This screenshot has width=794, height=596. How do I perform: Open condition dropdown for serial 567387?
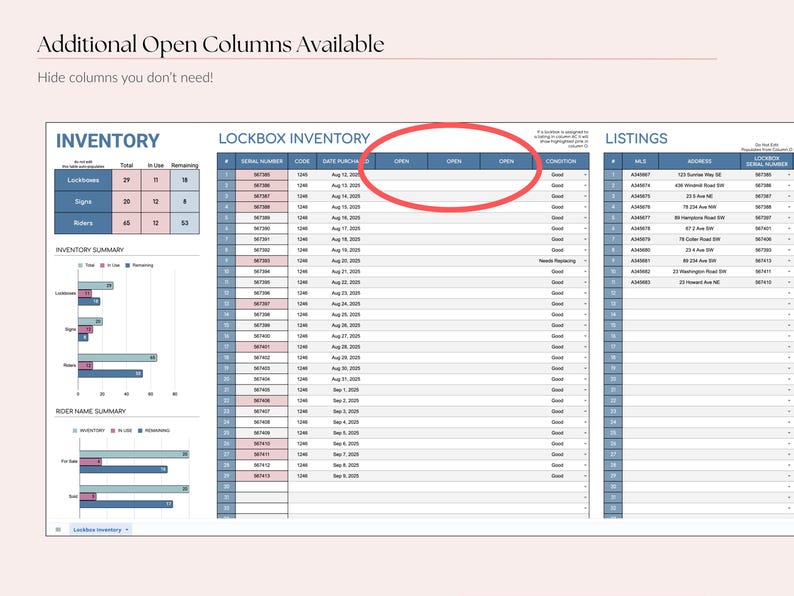click(585, 196)
